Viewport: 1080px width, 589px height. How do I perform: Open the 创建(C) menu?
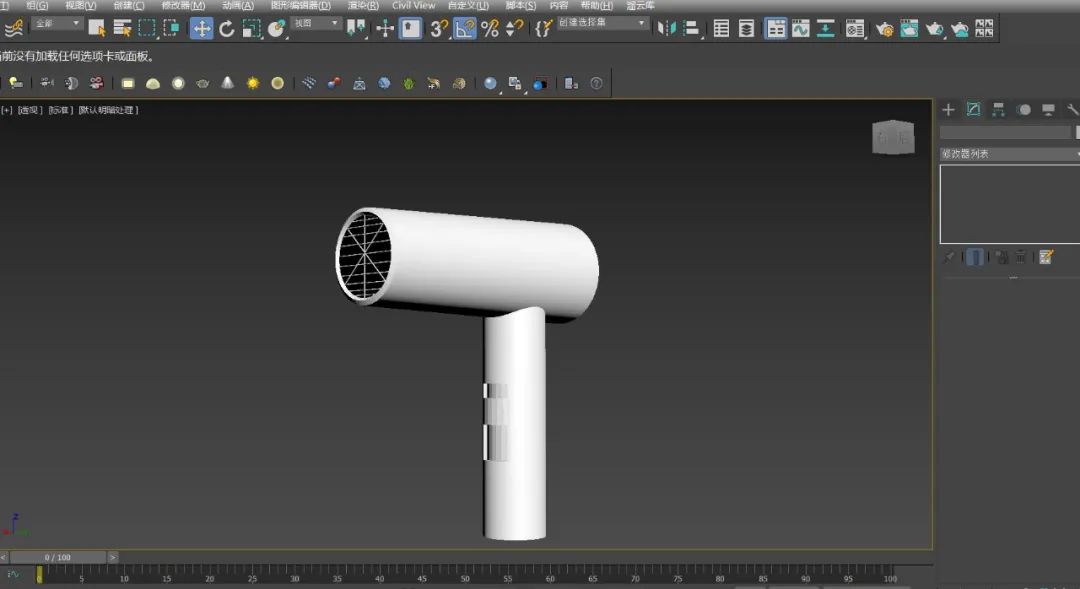click(129, 6)
